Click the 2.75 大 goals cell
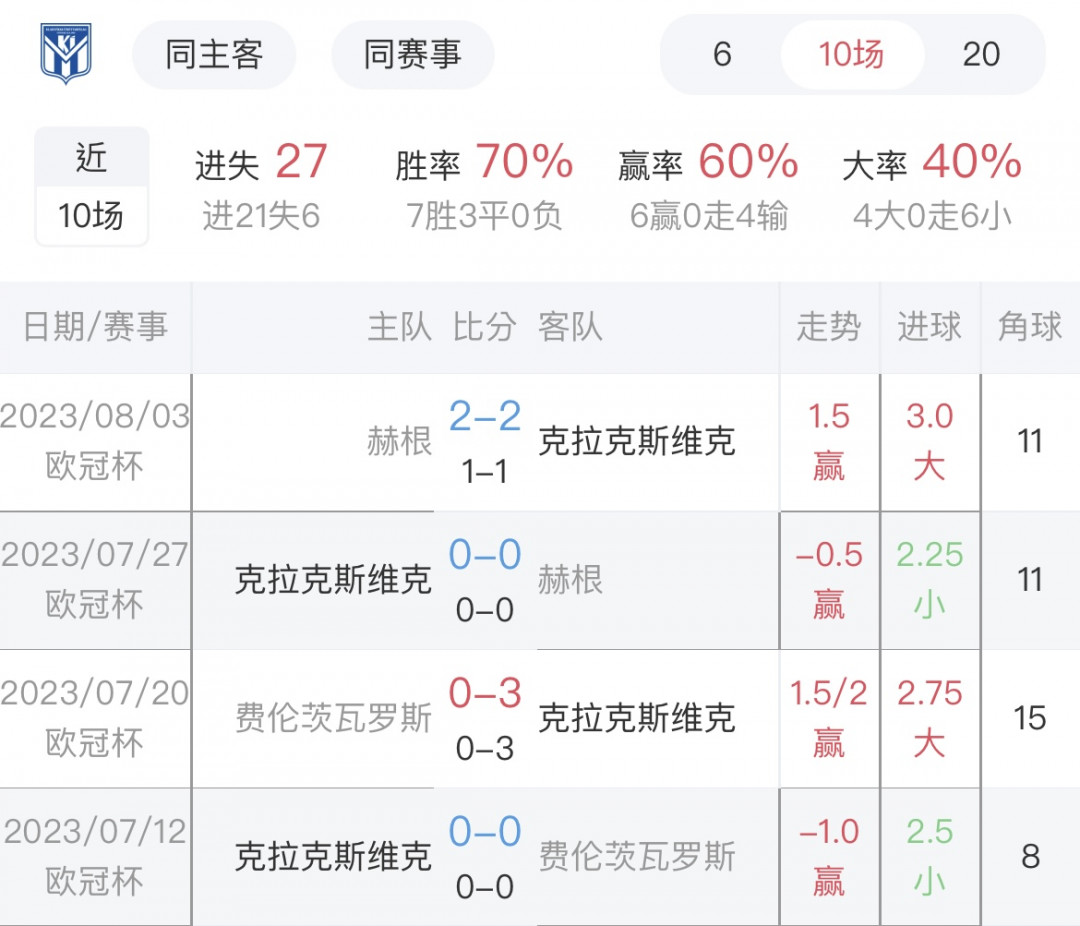1080x926 pixels. tap(930, 719)
